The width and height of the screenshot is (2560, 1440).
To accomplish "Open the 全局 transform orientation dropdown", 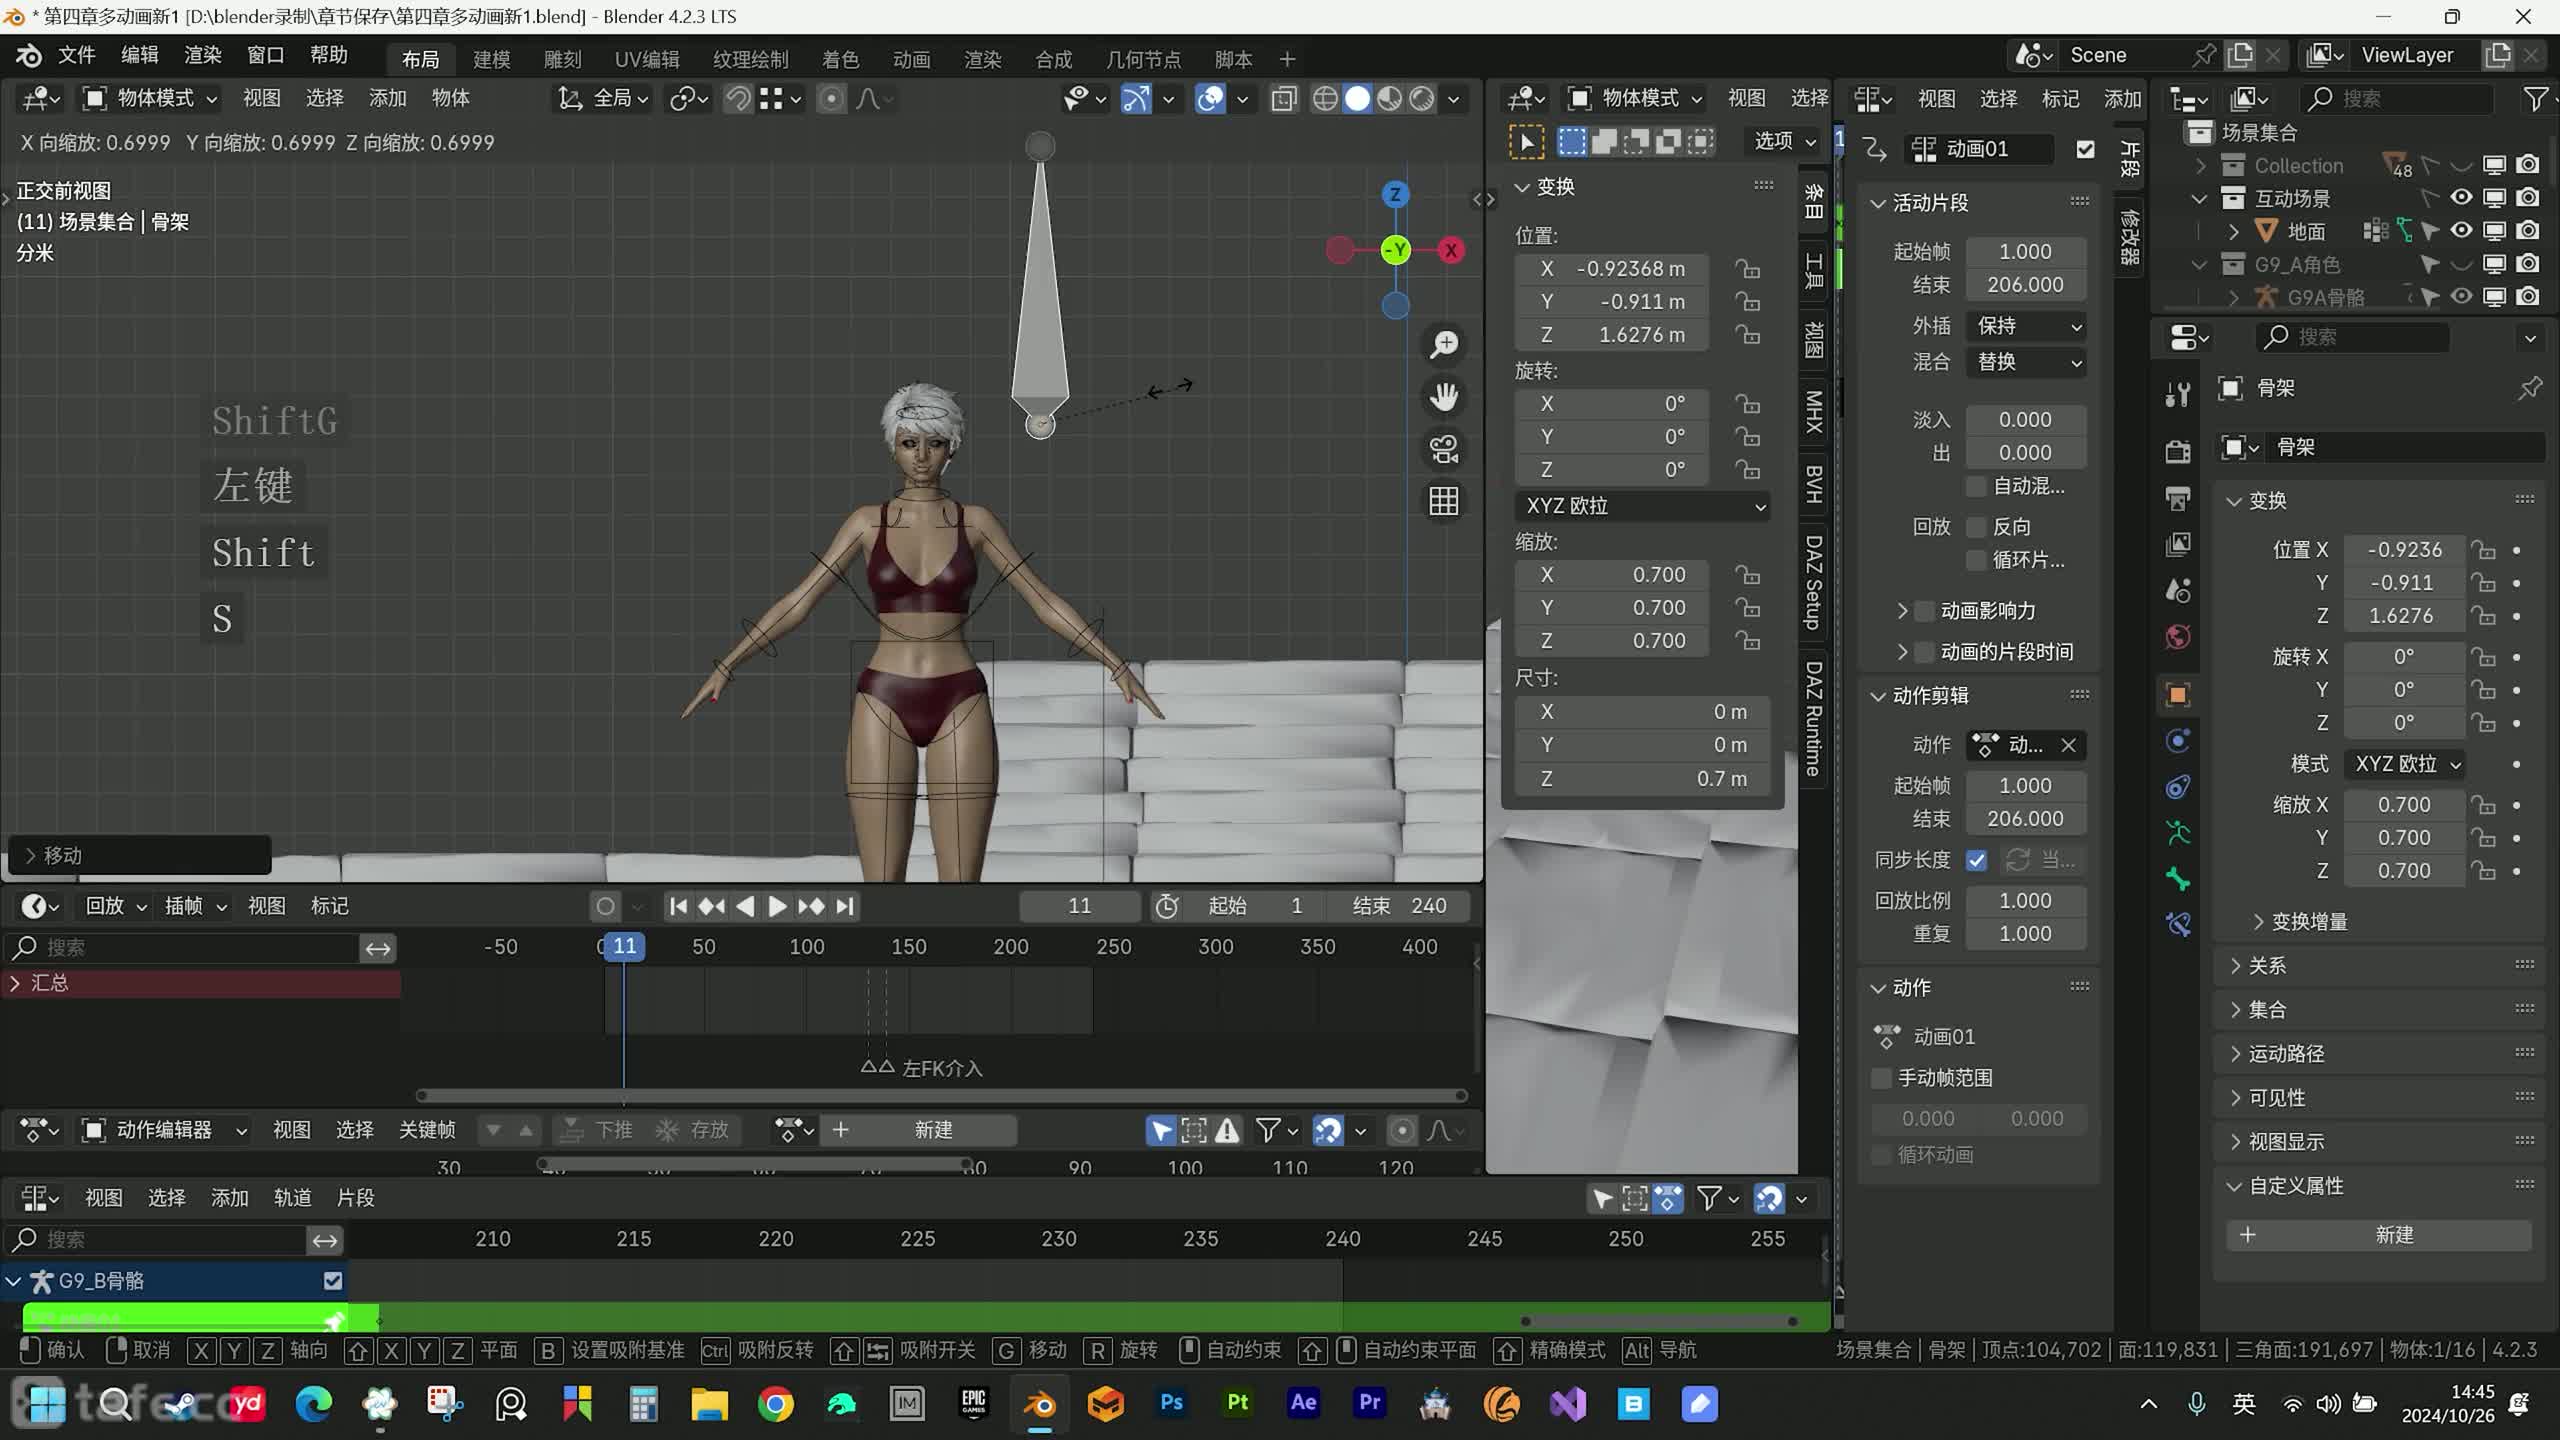I will click(x=603, y=98).
